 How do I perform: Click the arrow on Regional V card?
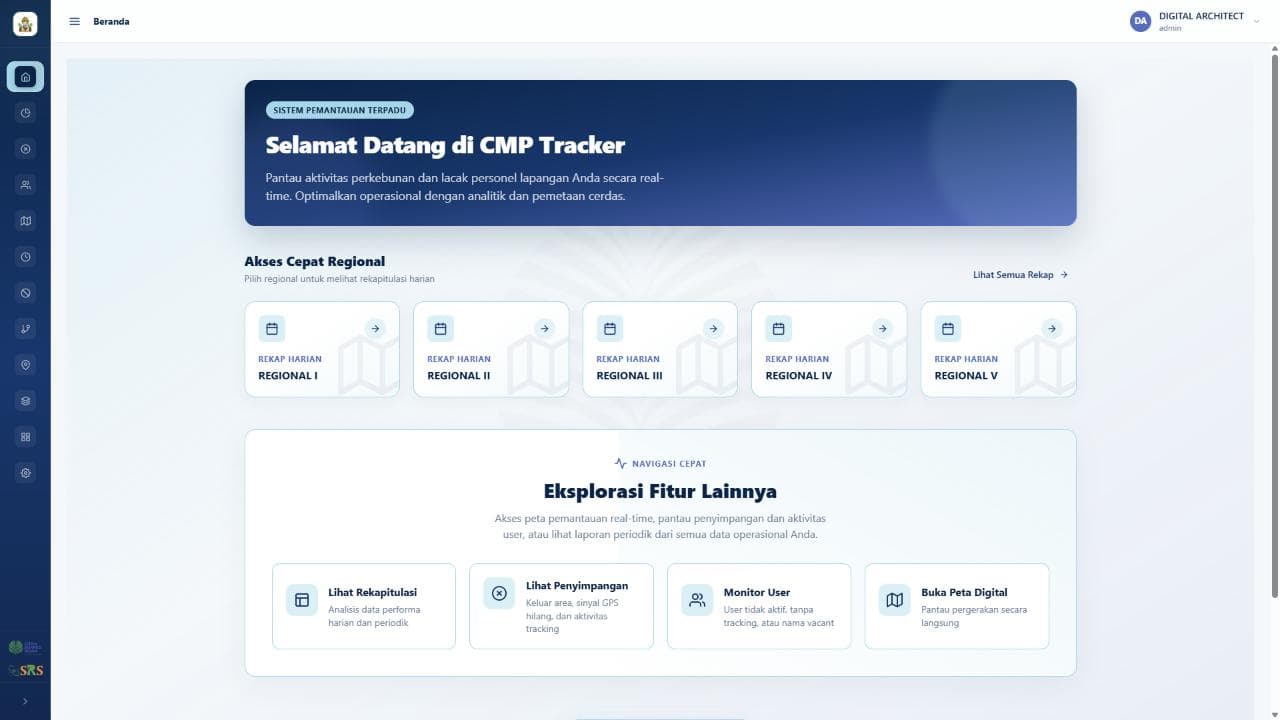click(1051, 328)
